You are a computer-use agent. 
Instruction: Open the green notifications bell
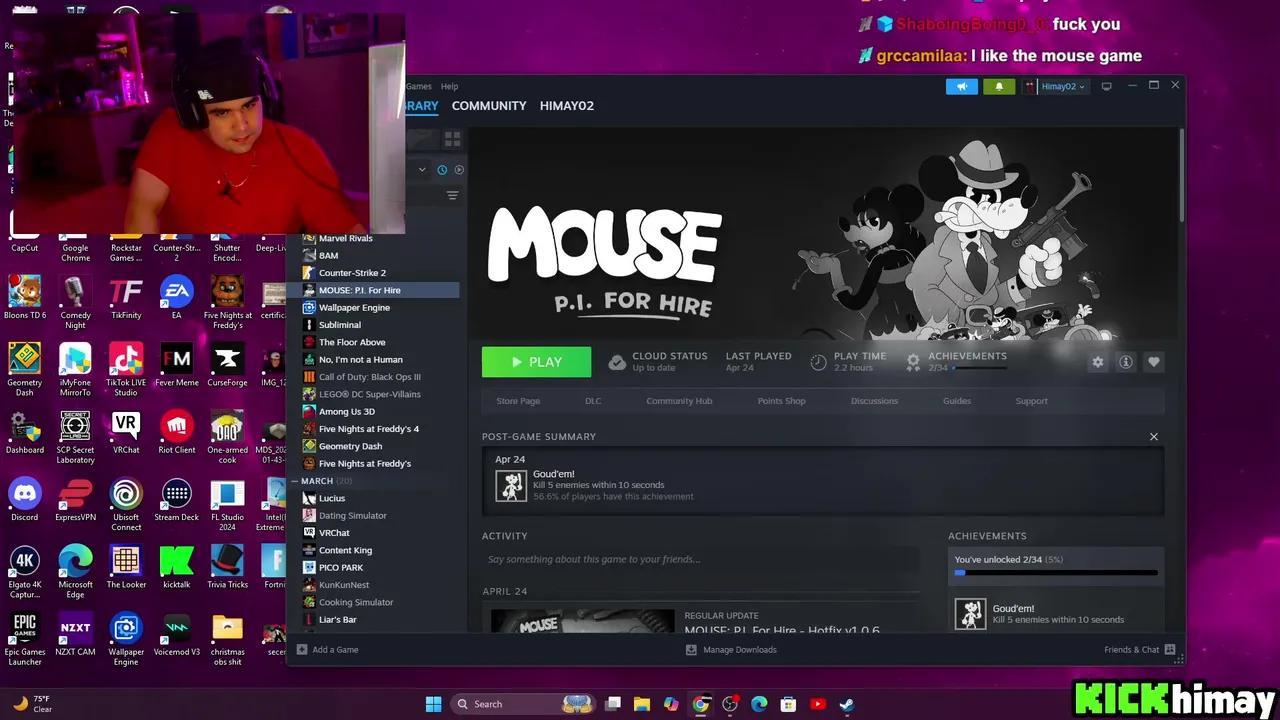[998, 86]
